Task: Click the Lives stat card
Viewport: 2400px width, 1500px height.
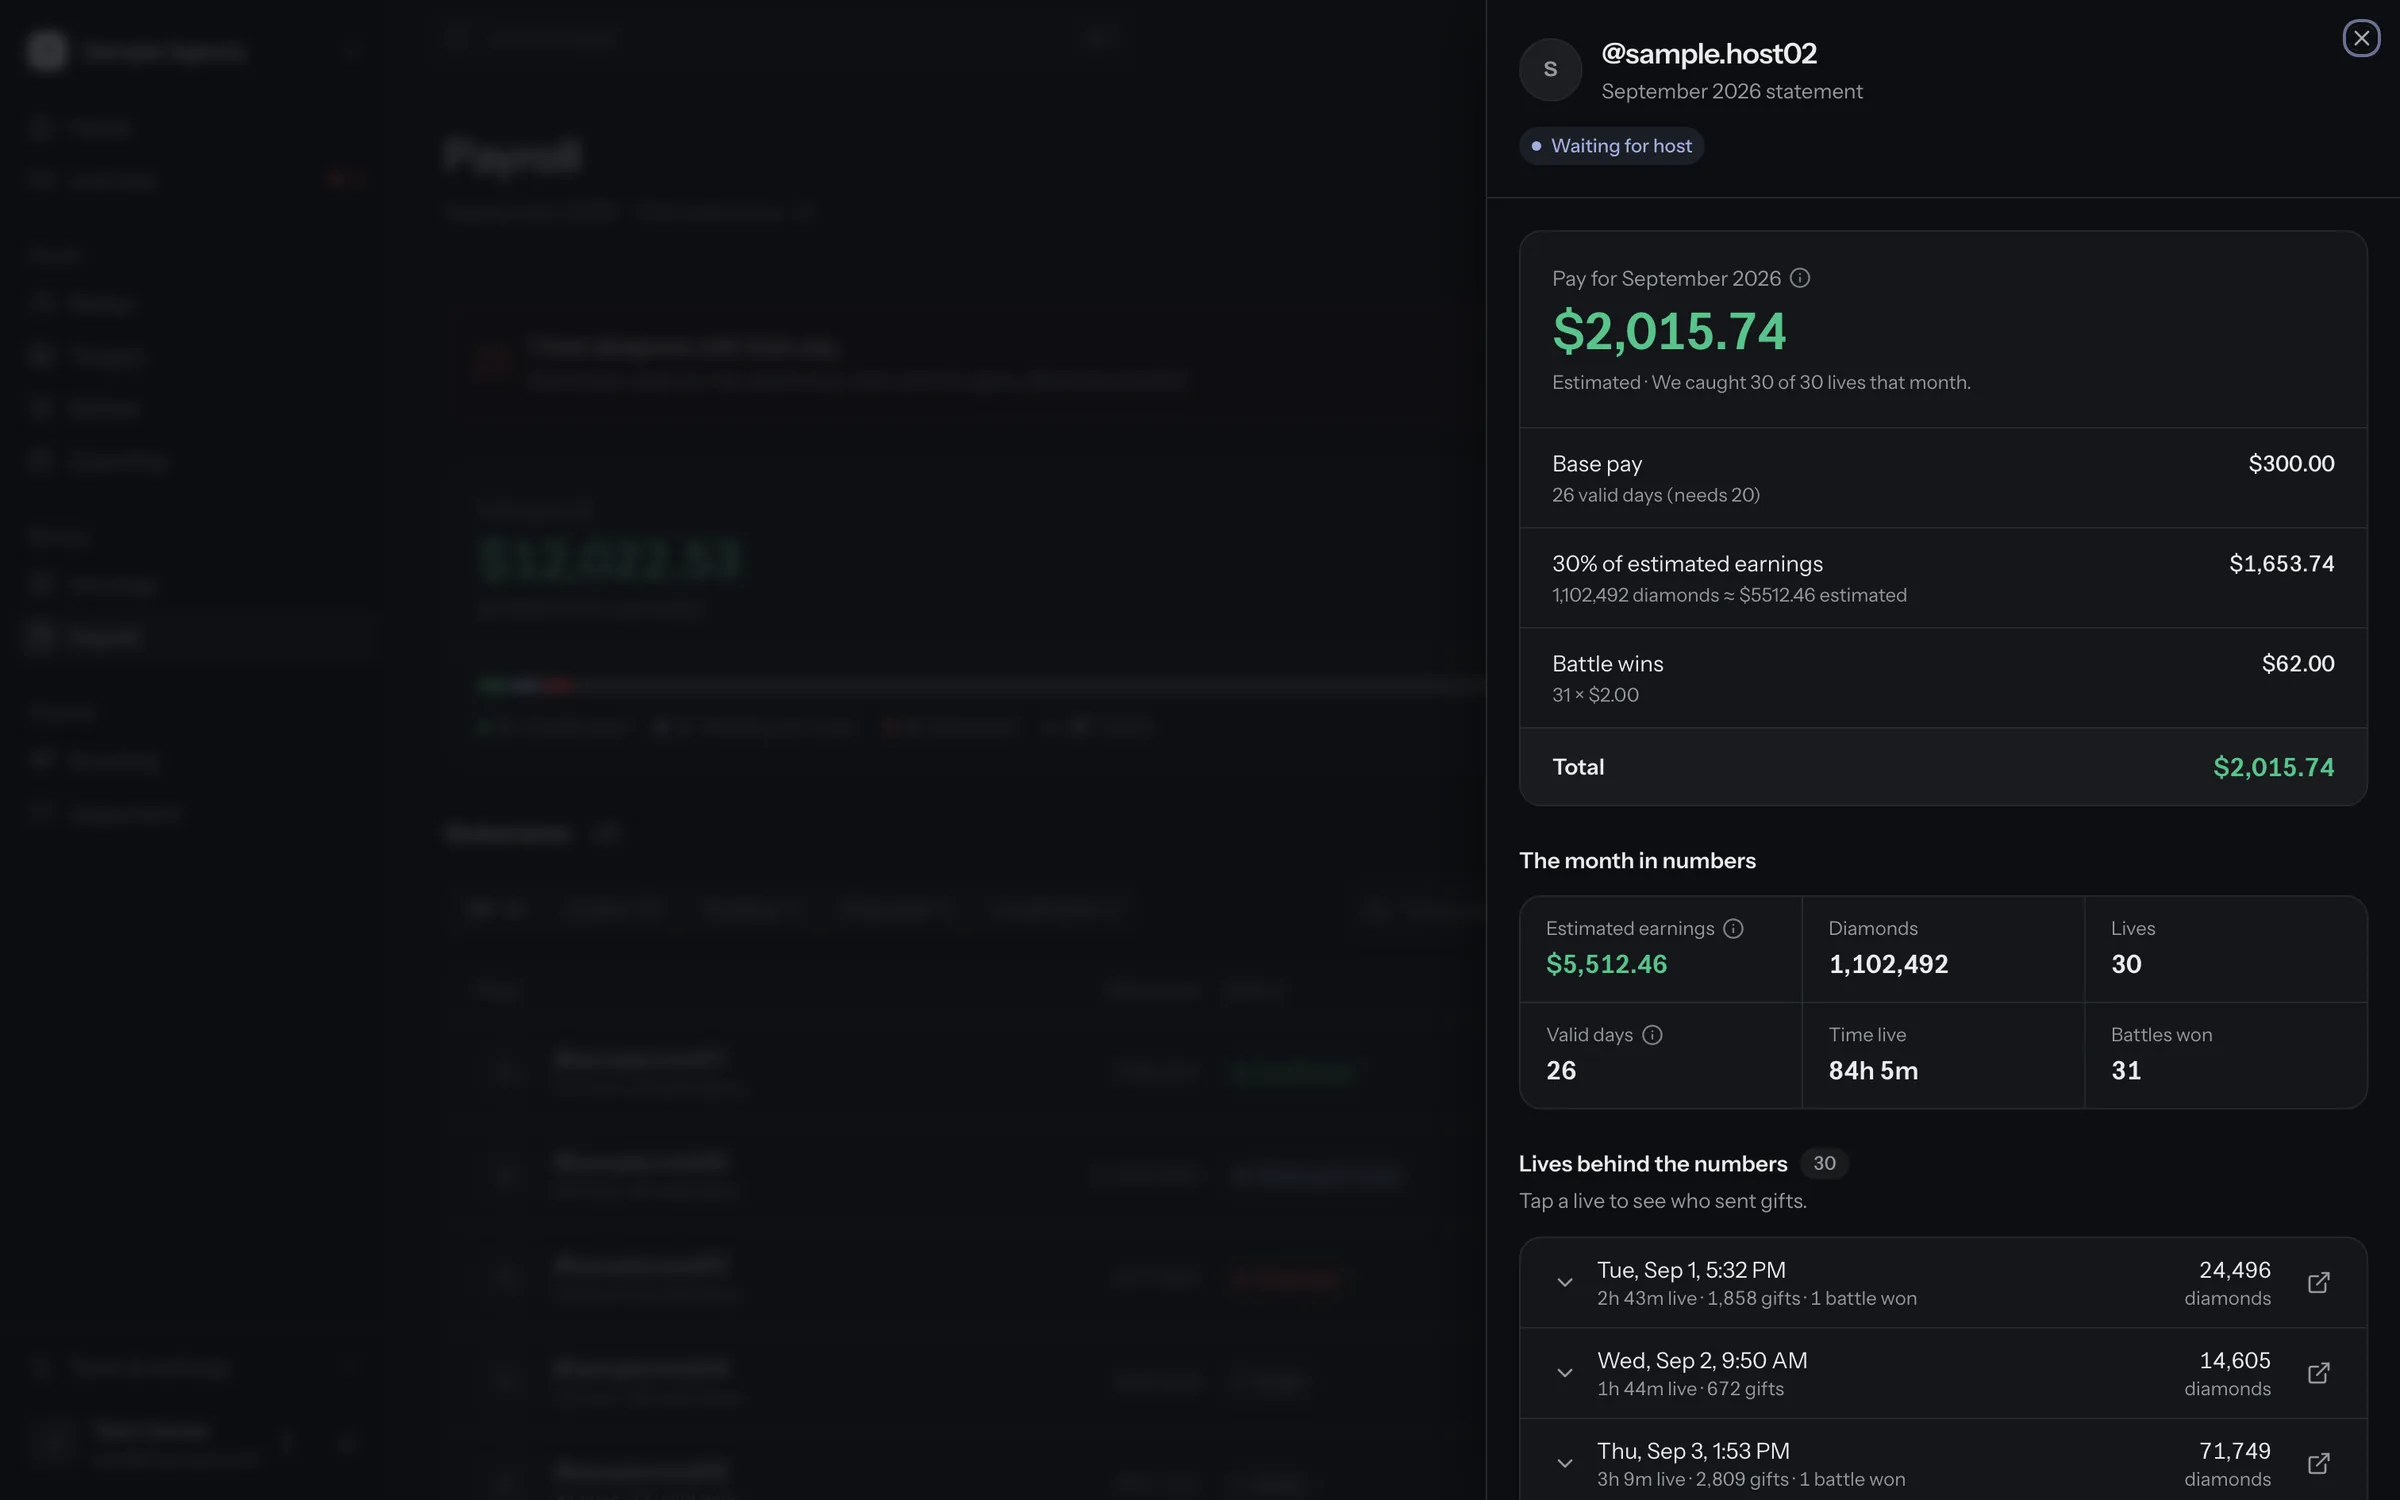Action: (x=2225, y=949)
